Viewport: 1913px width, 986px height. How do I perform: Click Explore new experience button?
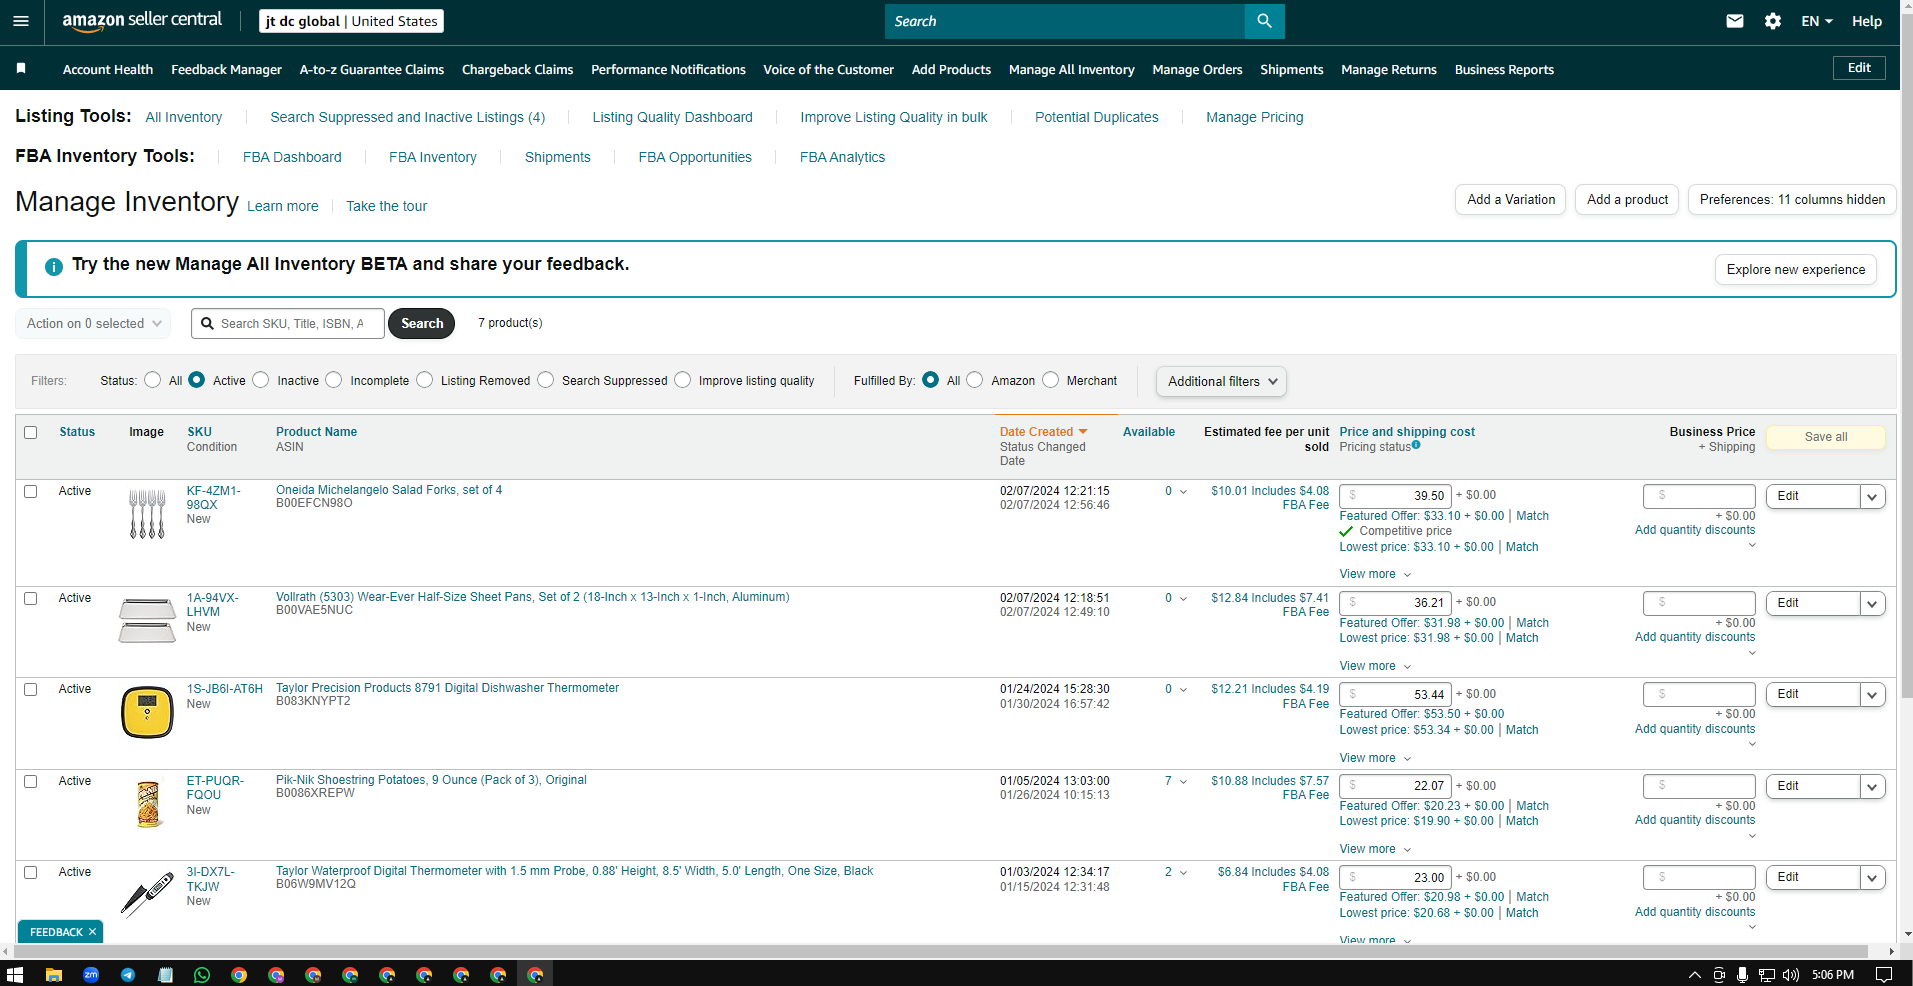[1796, 270]
